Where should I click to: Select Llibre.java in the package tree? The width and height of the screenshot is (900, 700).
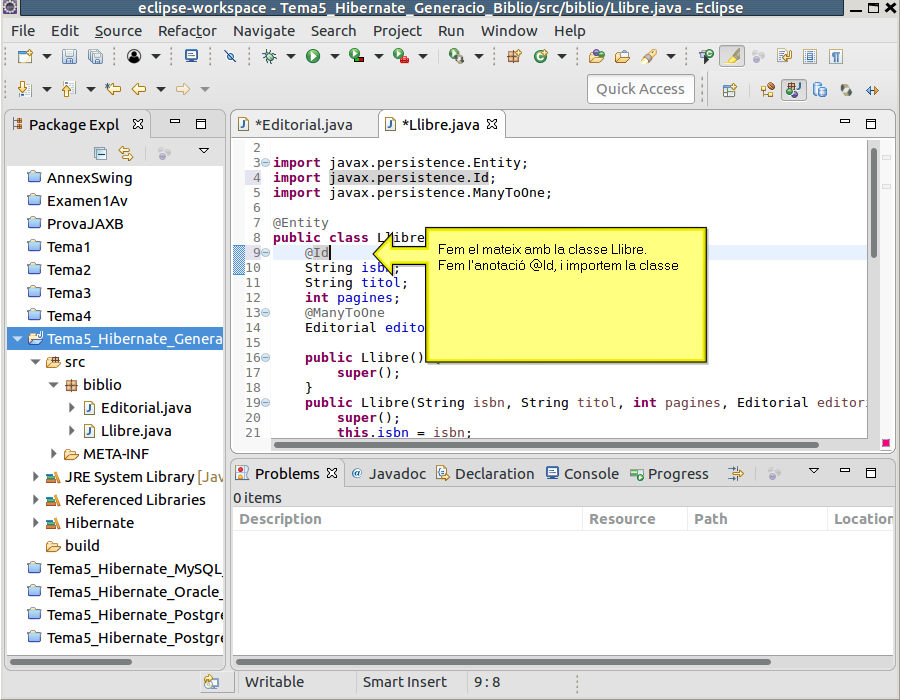point(135,431)
